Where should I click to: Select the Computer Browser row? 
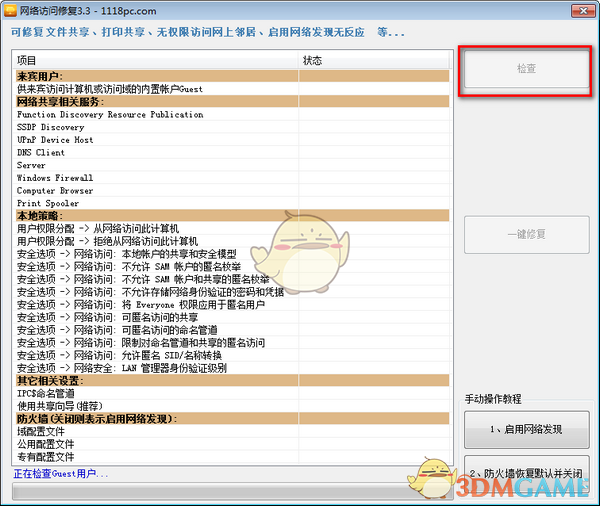(x=233, y=190)
